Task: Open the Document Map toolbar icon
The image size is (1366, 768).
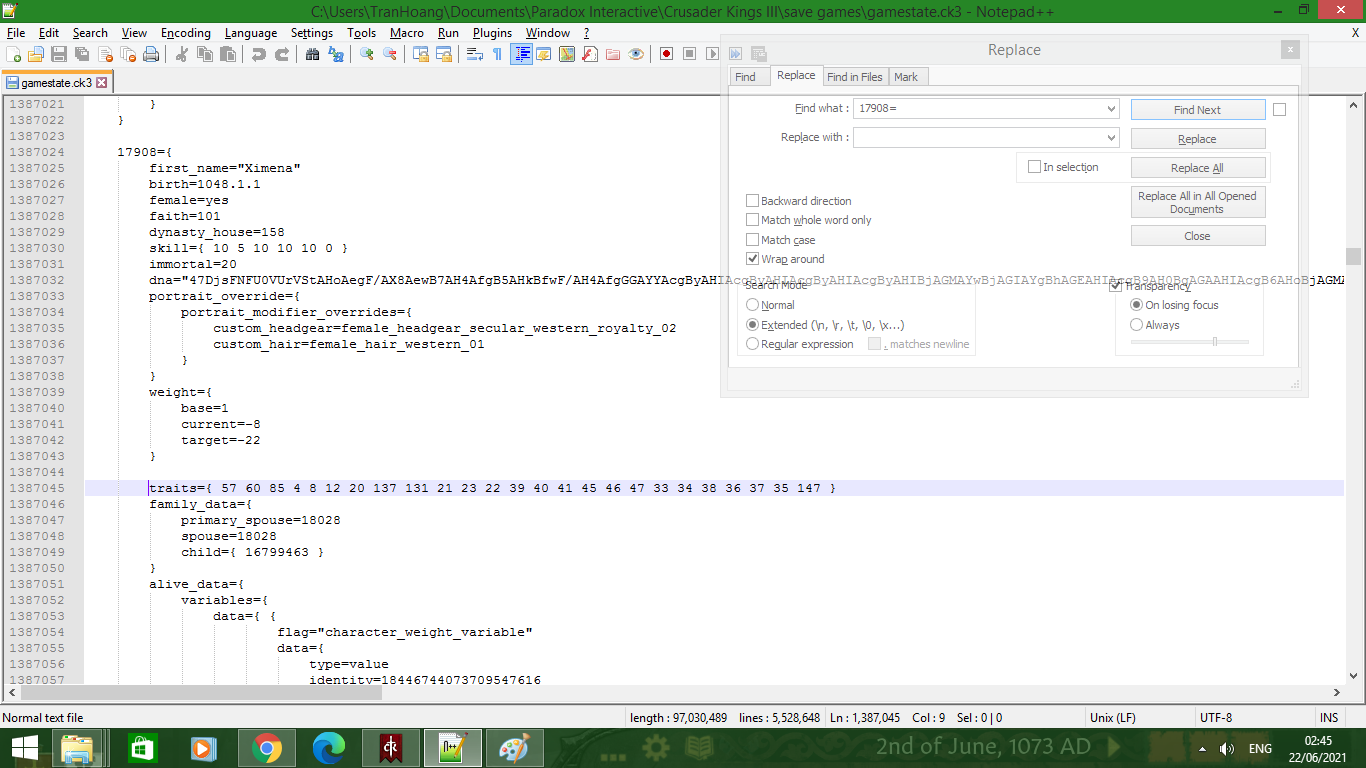Action: click(567, 54)
